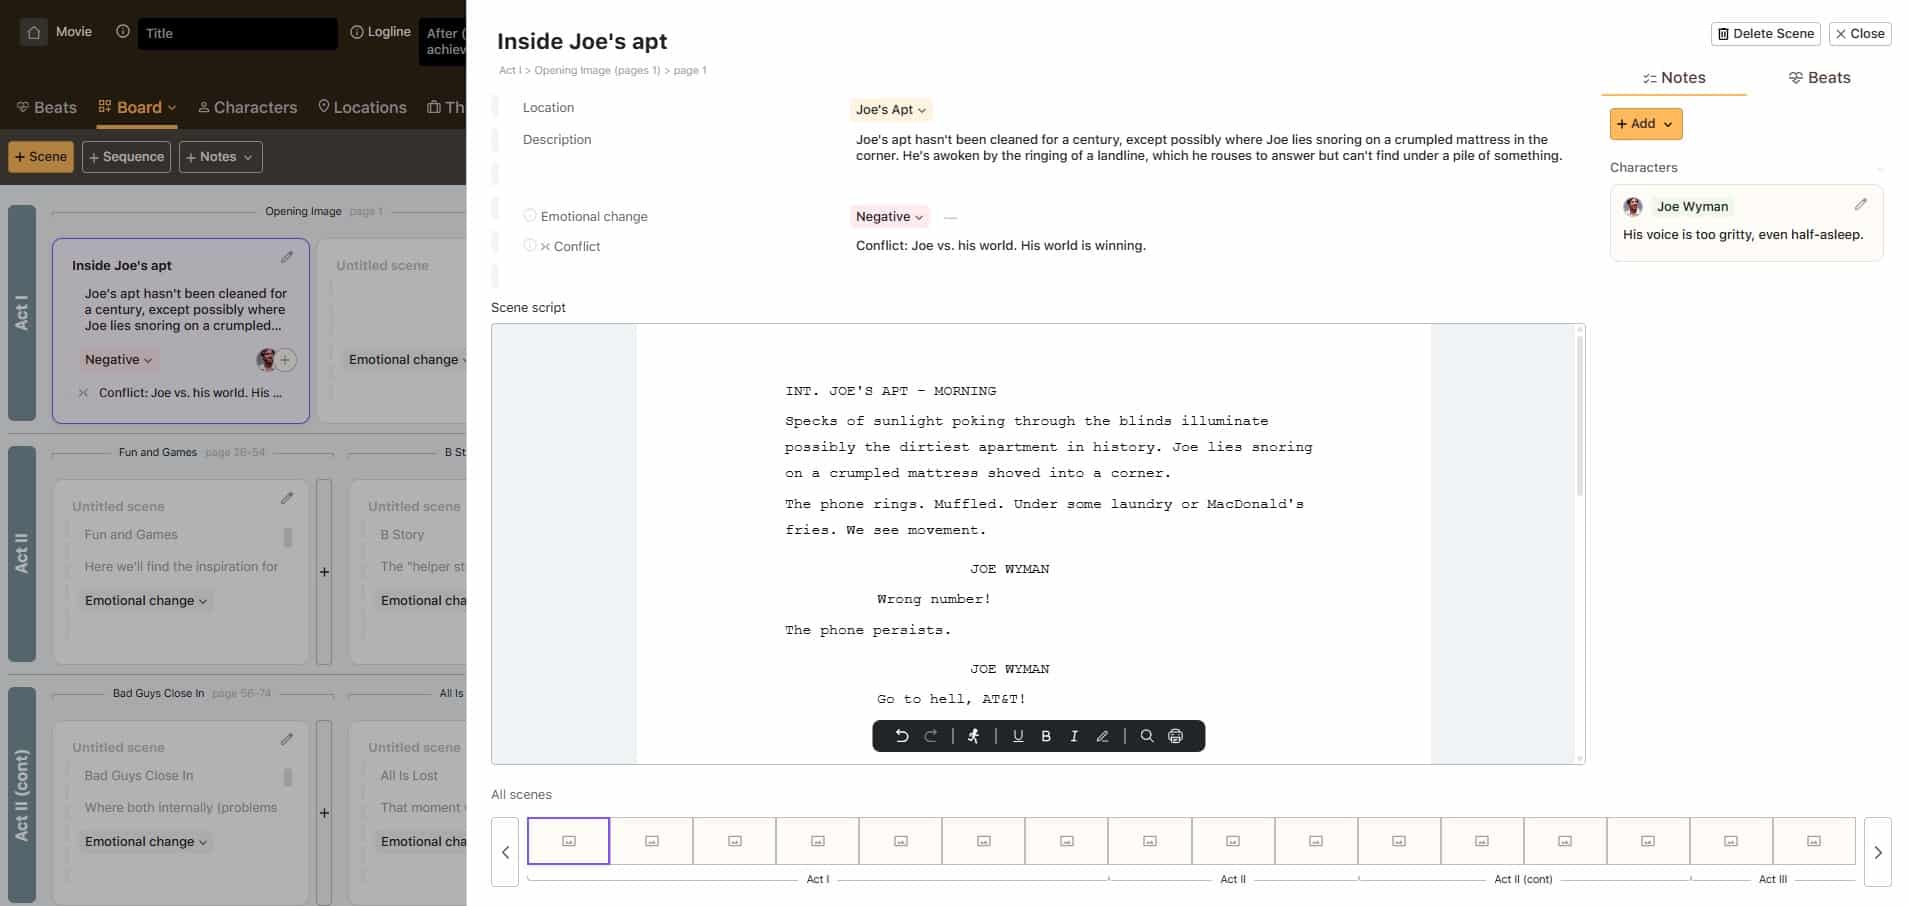Open search in the script toolbar
The image size is (1909, 906).
tap(1147, 736)
